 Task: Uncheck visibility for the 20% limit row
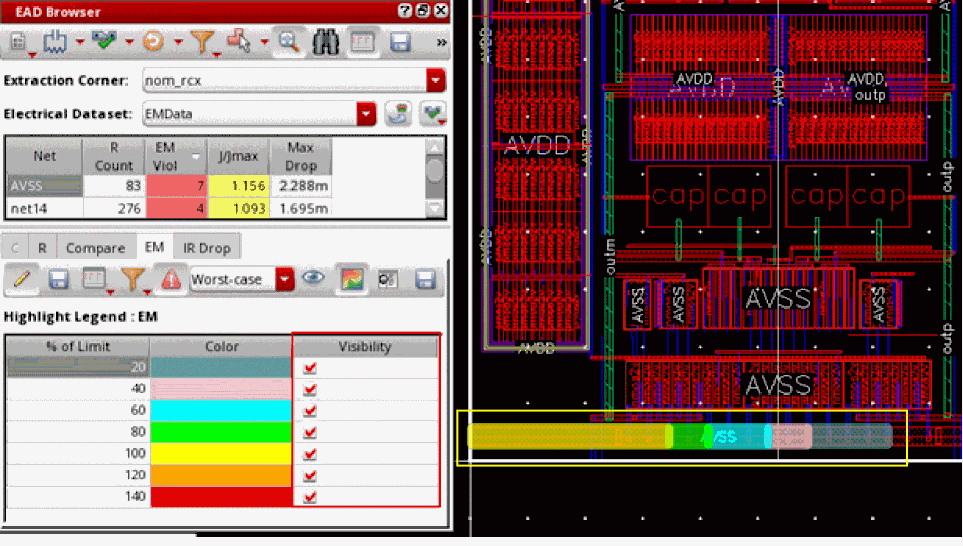tap(310, 367)
